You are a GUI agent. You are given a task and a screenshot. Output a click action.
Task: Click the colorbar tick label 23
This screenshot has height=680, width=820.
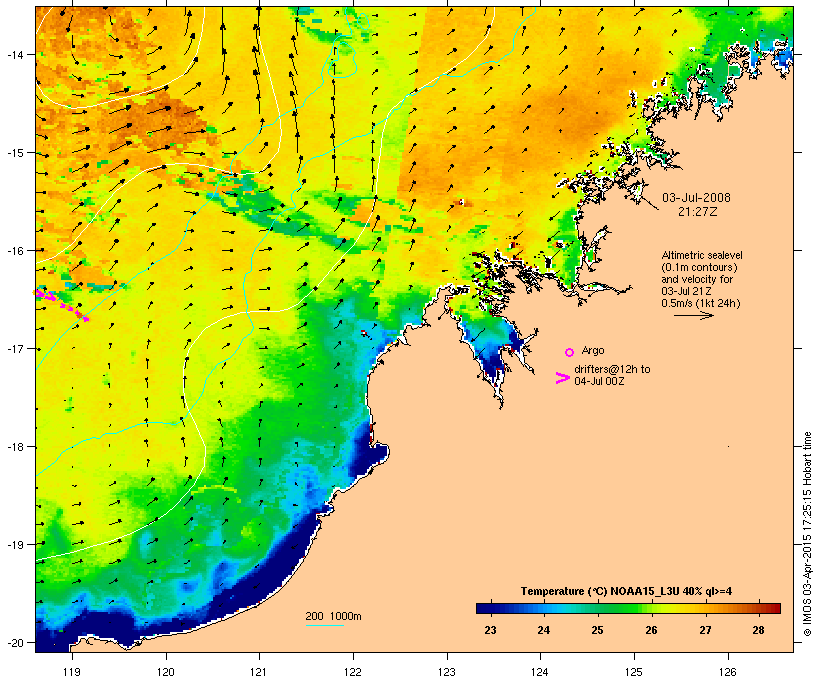click(490, 630)
